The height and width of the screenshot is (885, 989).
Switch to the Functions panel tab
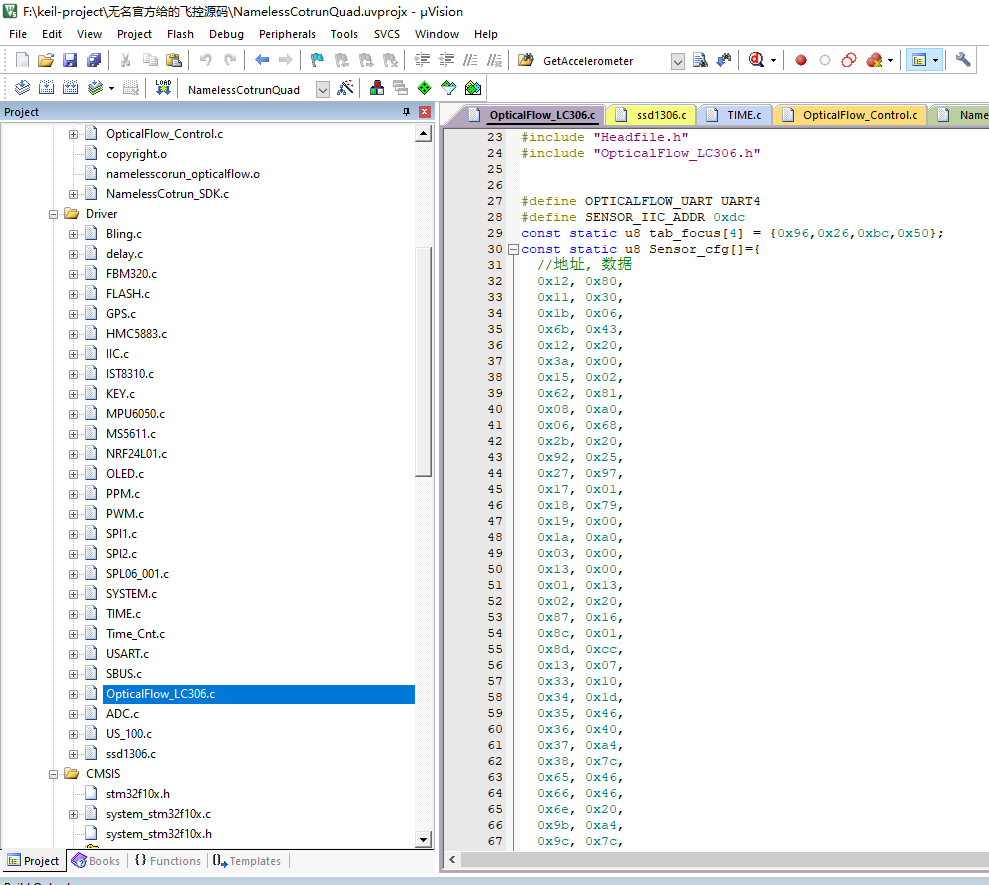167,861
